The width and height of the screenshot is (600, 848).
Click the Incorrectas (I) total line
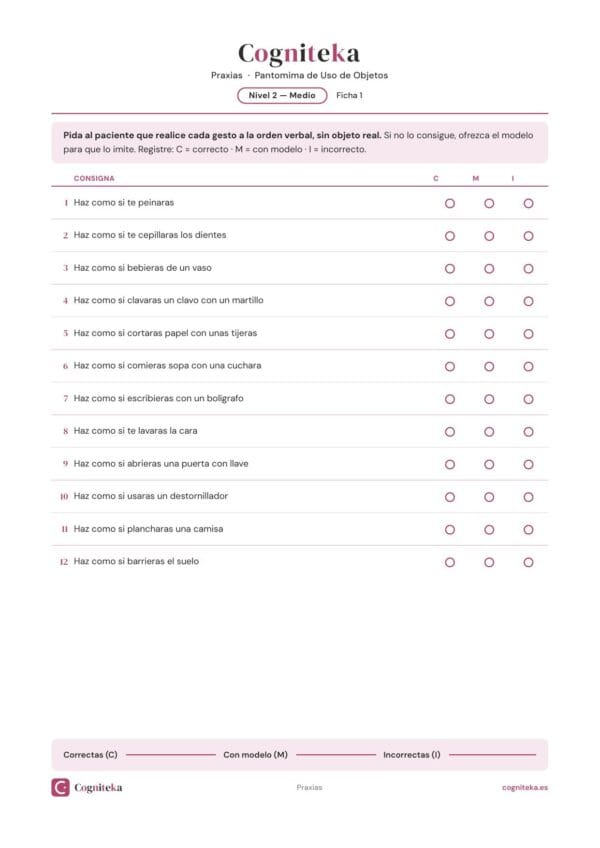(x=492, y=754)
